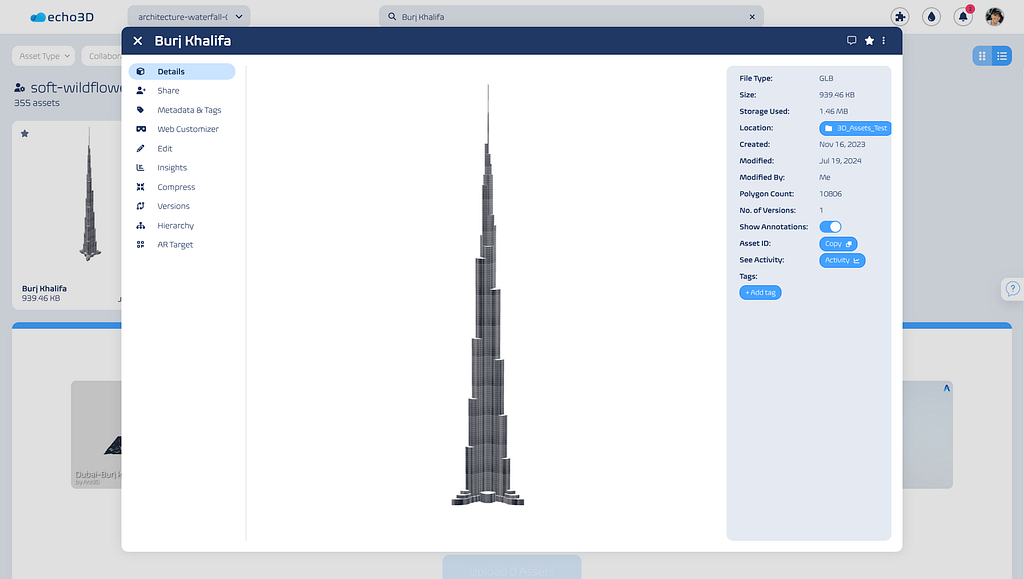Open the three-dot more options menu

point(884,41)
